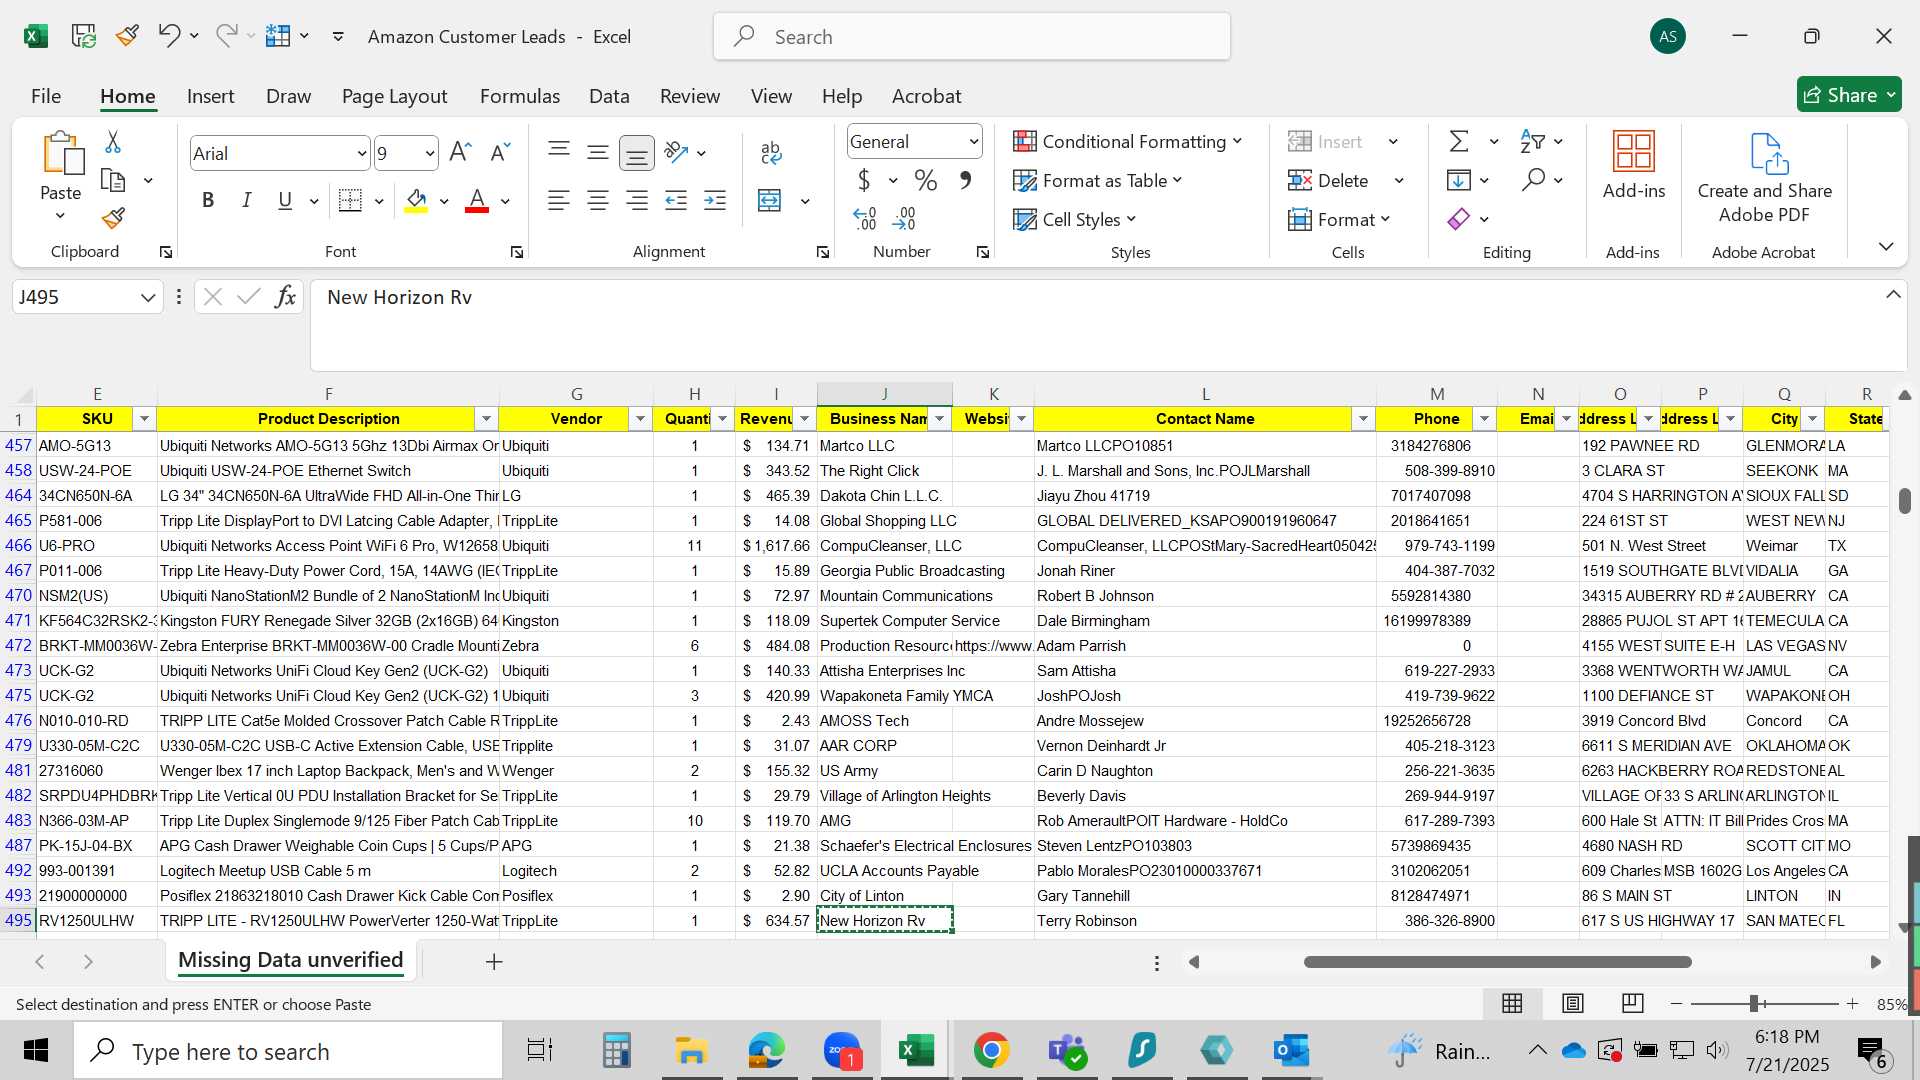Click the AutoSum sigma icon
This screenshot has height=1080, width=1920.
1459,141
